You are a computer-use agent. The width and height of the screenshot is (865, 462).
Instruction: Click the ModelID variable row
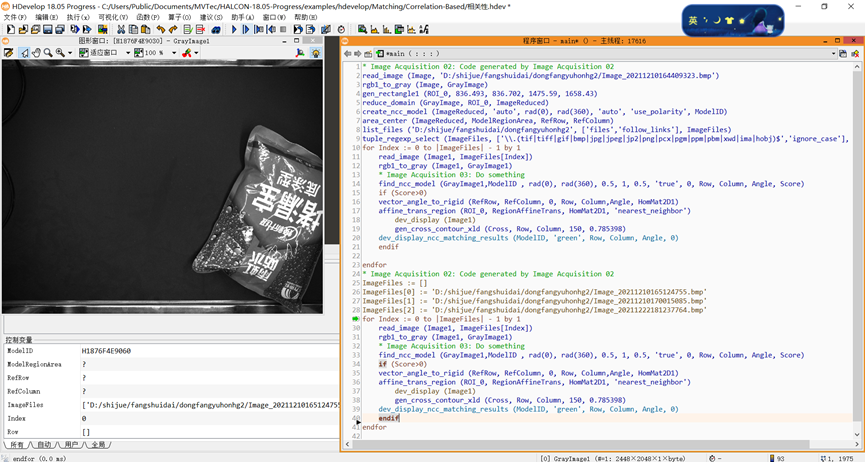[x=172, y=351]
